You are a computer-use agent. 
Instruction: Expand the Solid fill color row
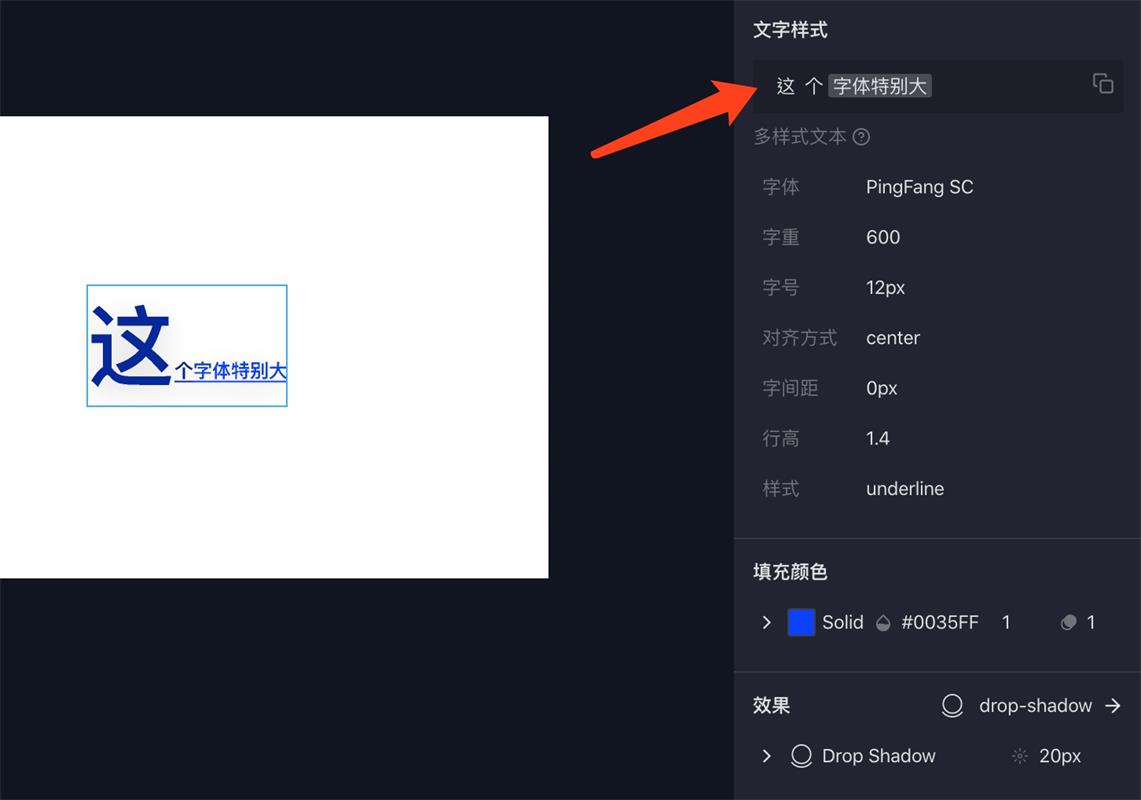click(766, 622)
